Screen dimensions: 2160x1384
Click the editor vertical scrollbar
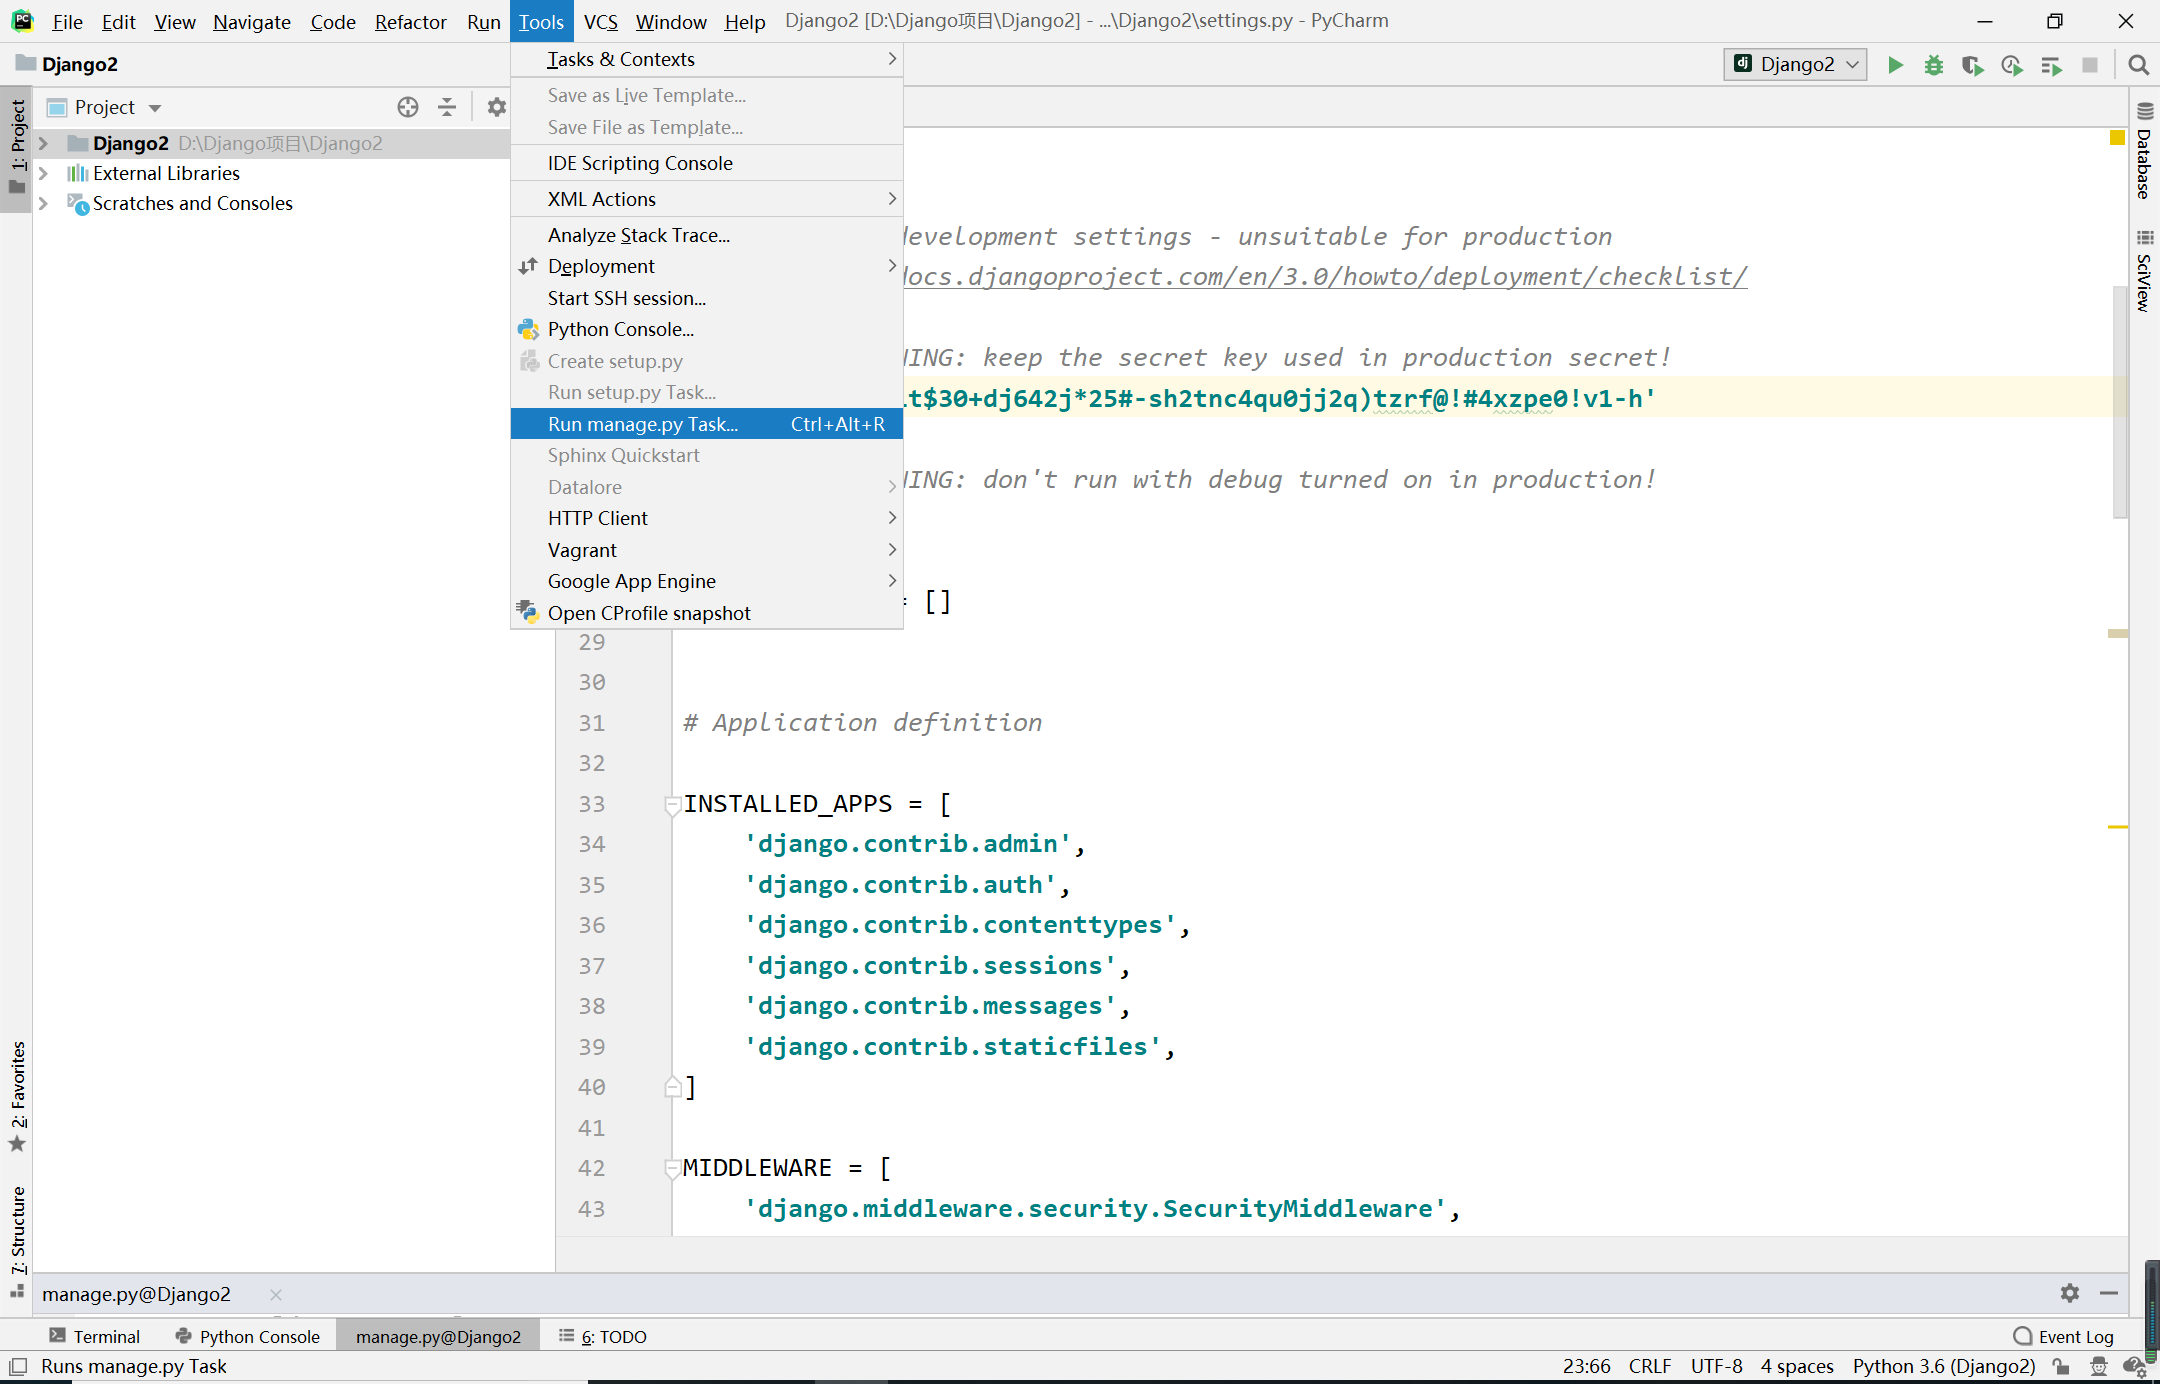[x=2119, y=402]
